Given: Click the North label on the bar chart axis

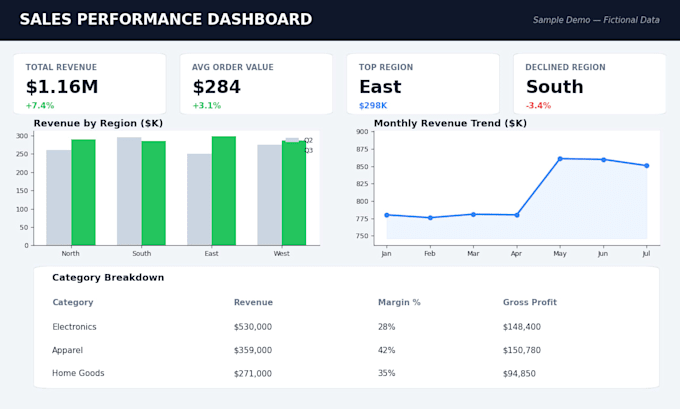Looking at the screenshot, I should point(70,253).
